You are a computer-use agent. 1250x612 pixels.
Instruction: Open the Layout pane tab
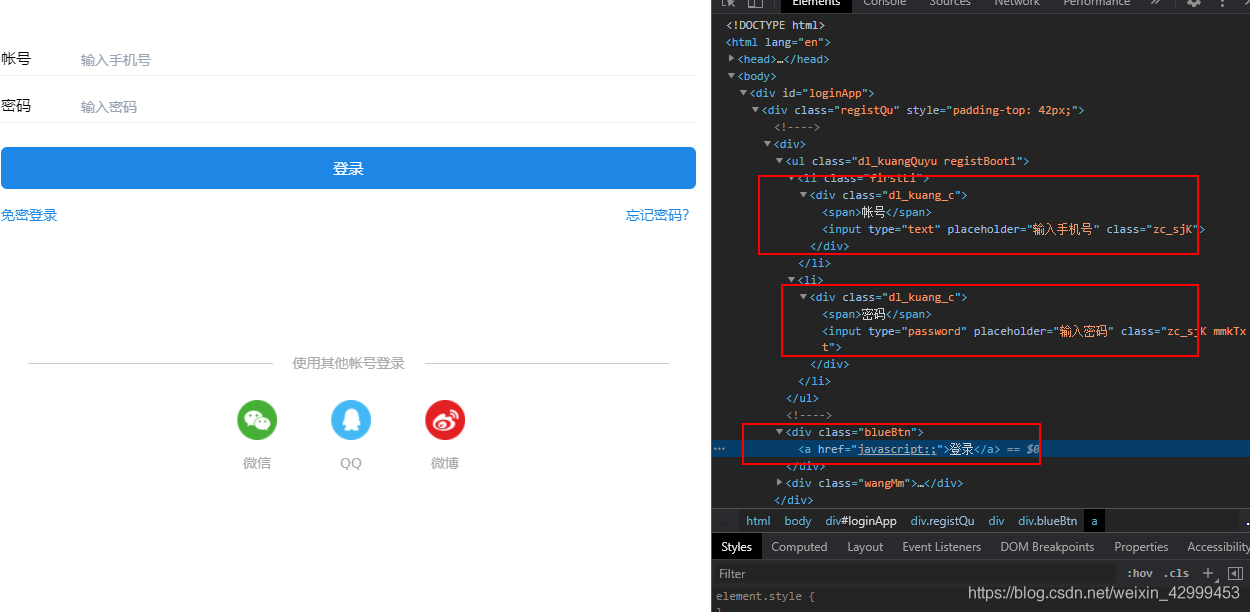tap(865, 547)
